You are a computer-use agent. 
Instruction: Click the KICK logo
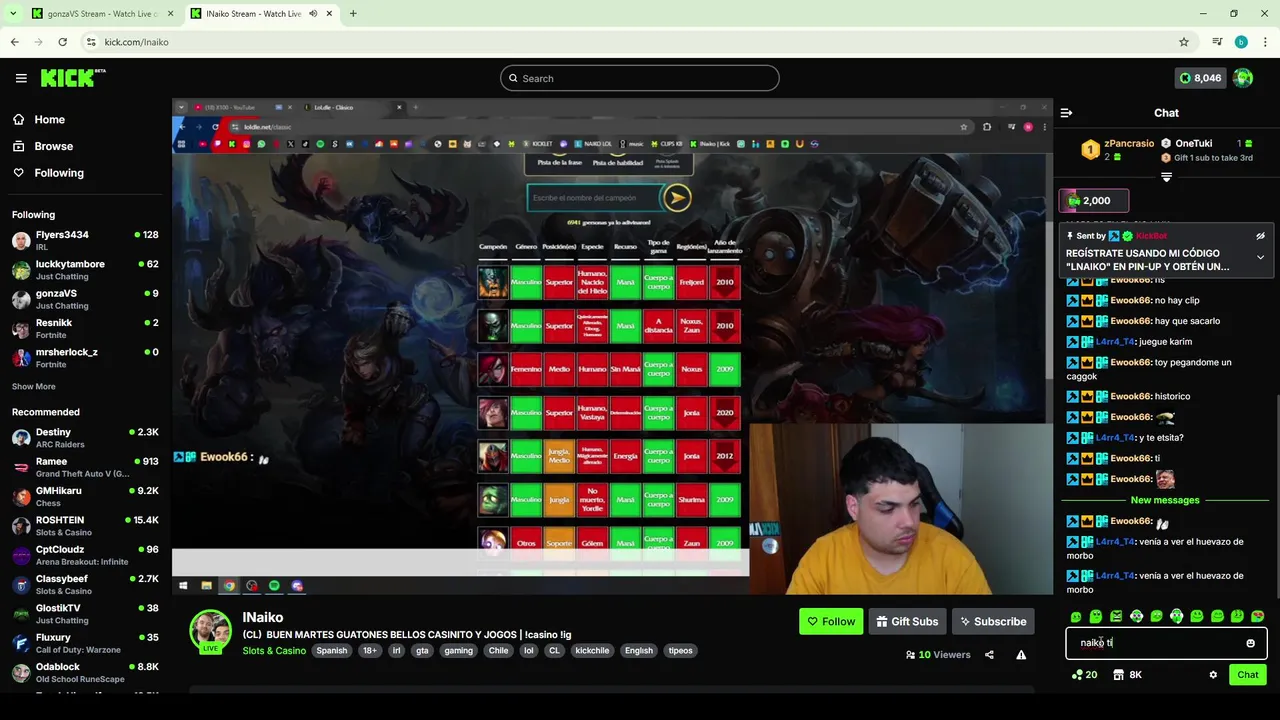click(73, 78)
